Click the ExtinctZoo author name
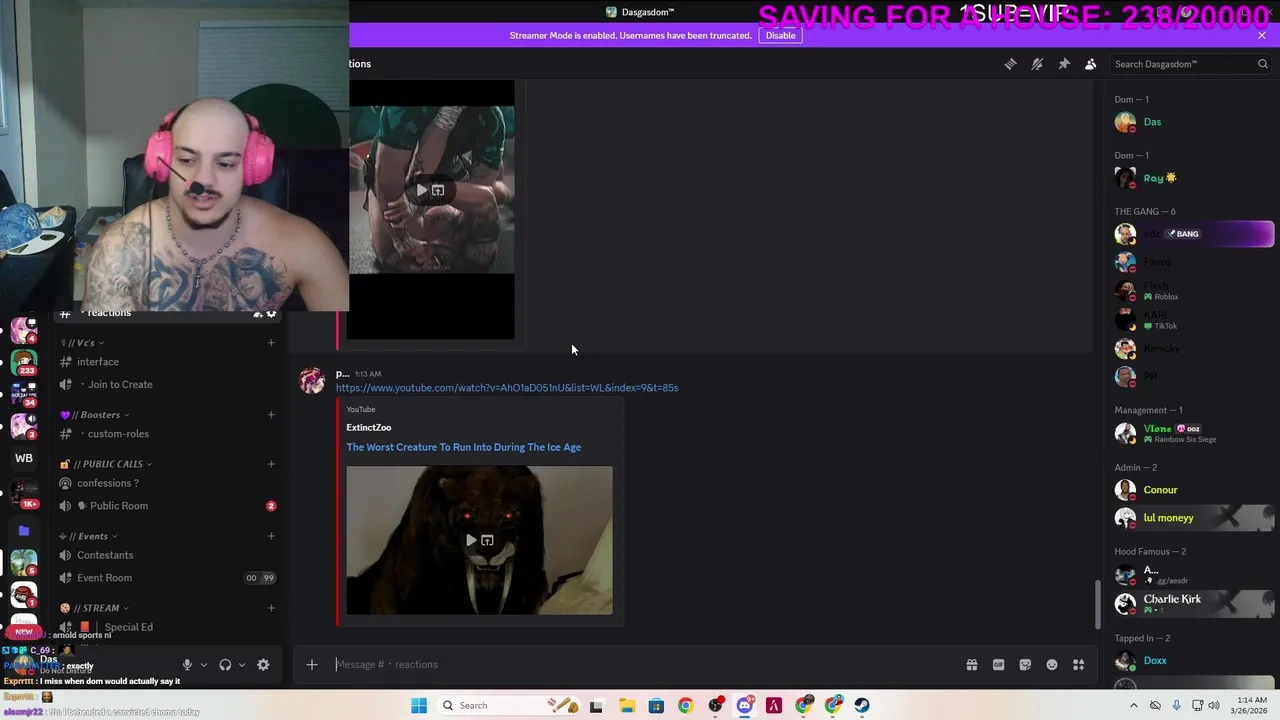 tap(369, 427)
